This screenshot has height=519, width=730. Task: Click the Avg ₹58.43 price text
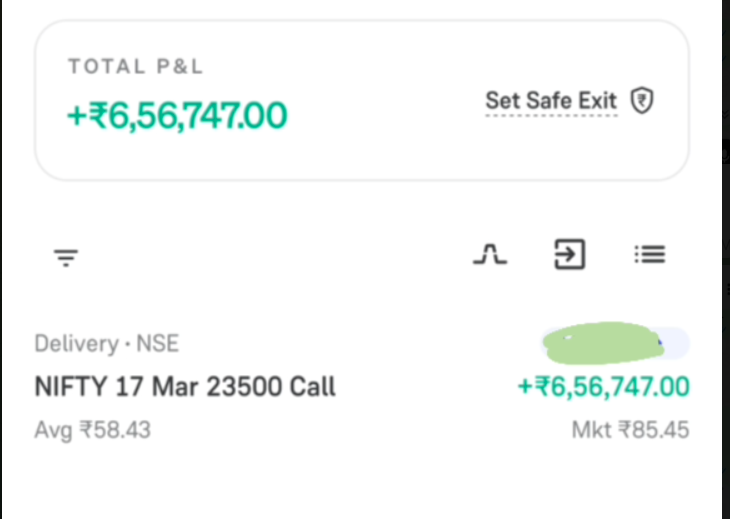pyautogui.click(x=92, y=431)
